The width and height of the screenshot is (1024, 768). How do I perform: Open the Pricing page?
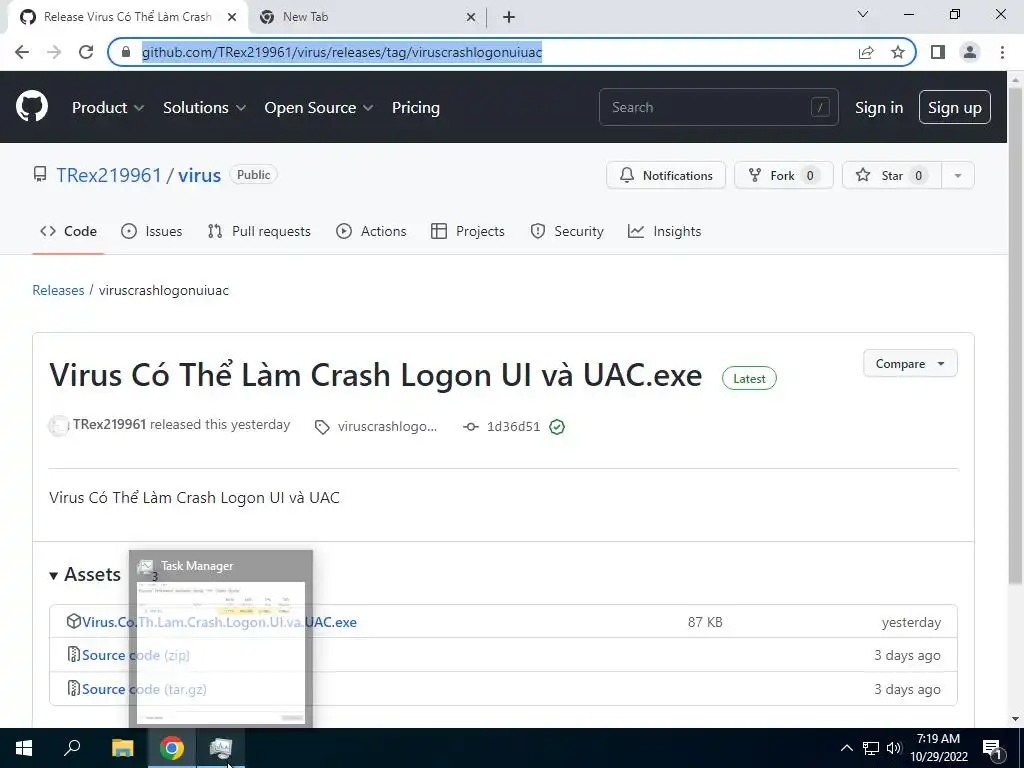415,108
